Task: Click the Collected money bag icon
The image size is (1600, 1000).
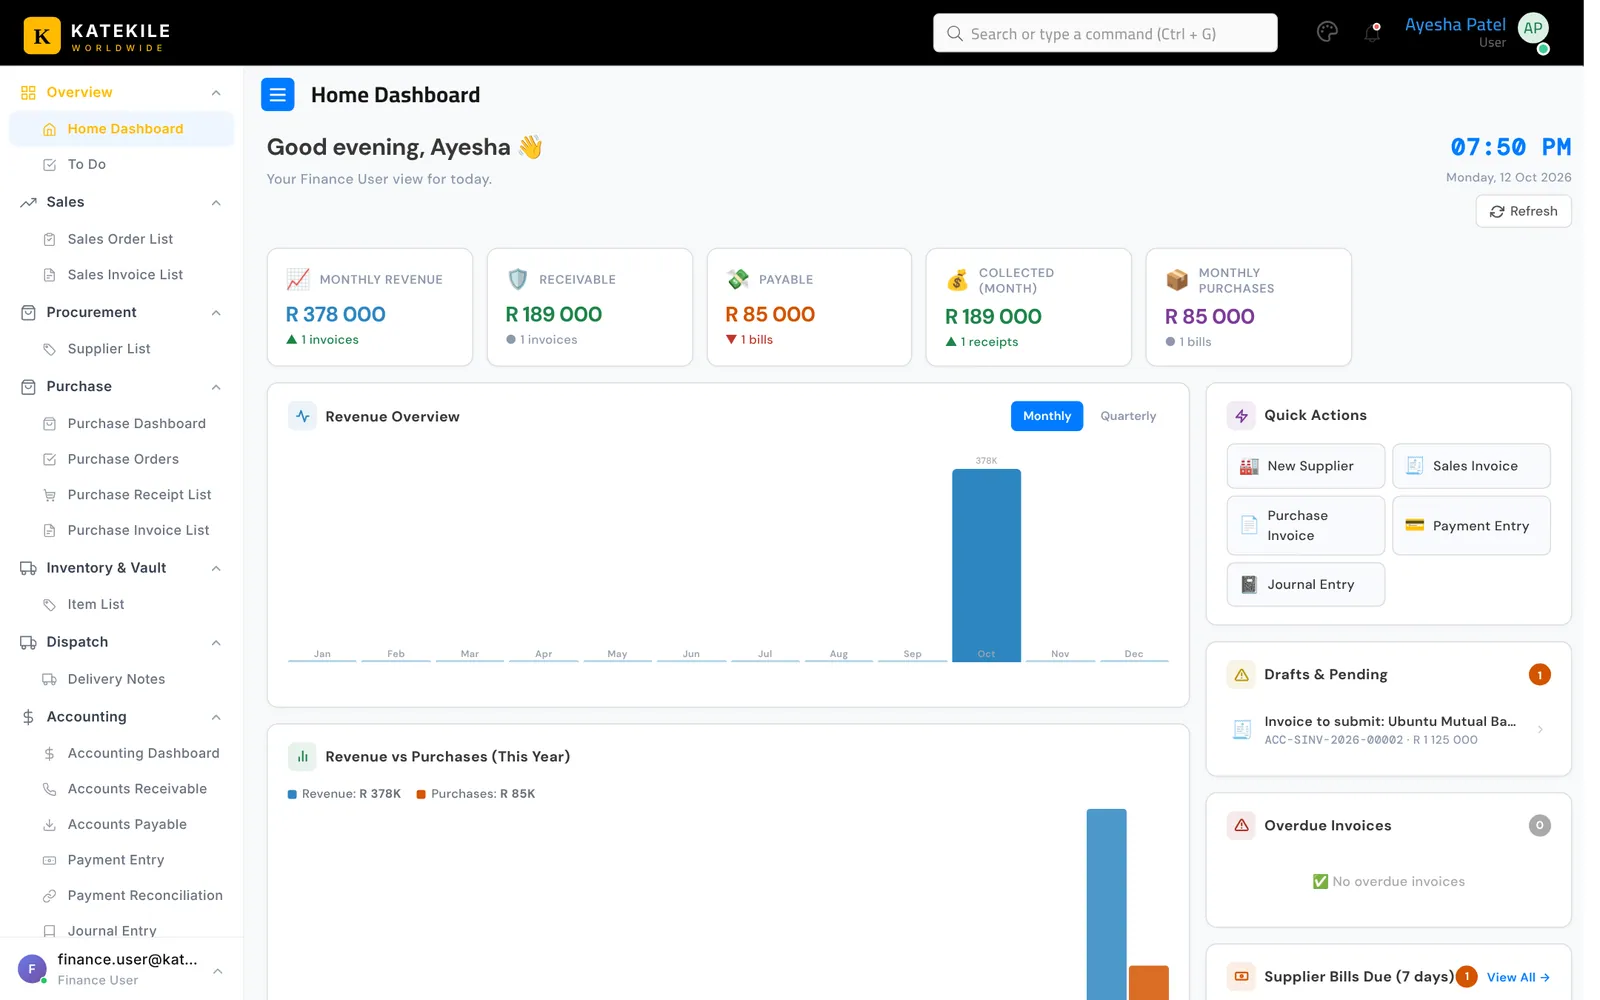Action: point(958,280)
